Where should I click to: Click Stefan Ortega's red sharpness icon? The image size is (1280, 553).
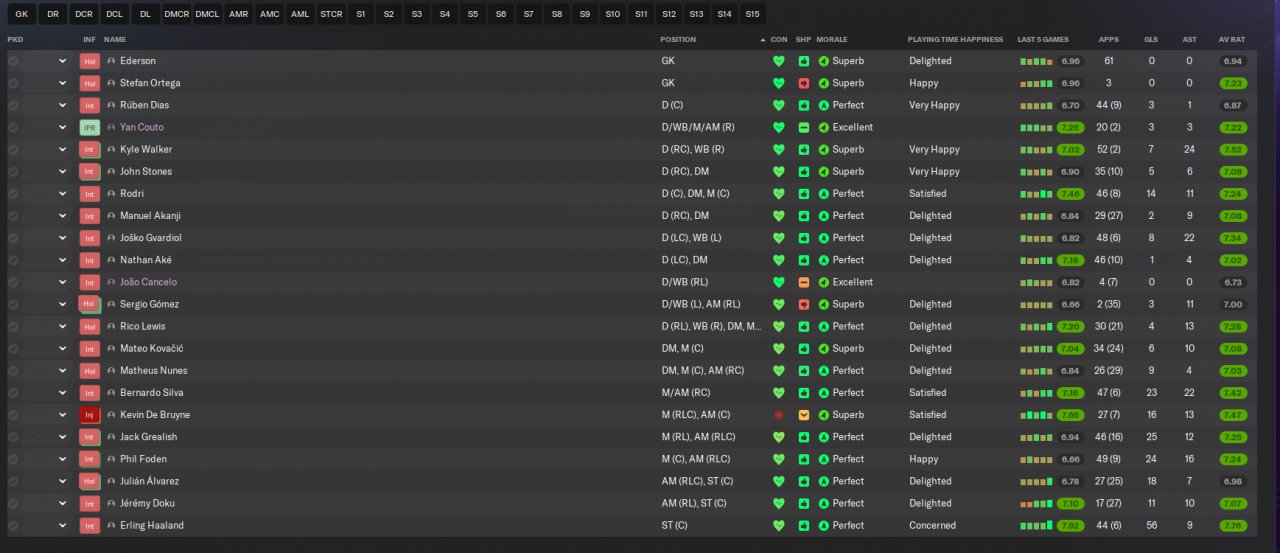804,83
